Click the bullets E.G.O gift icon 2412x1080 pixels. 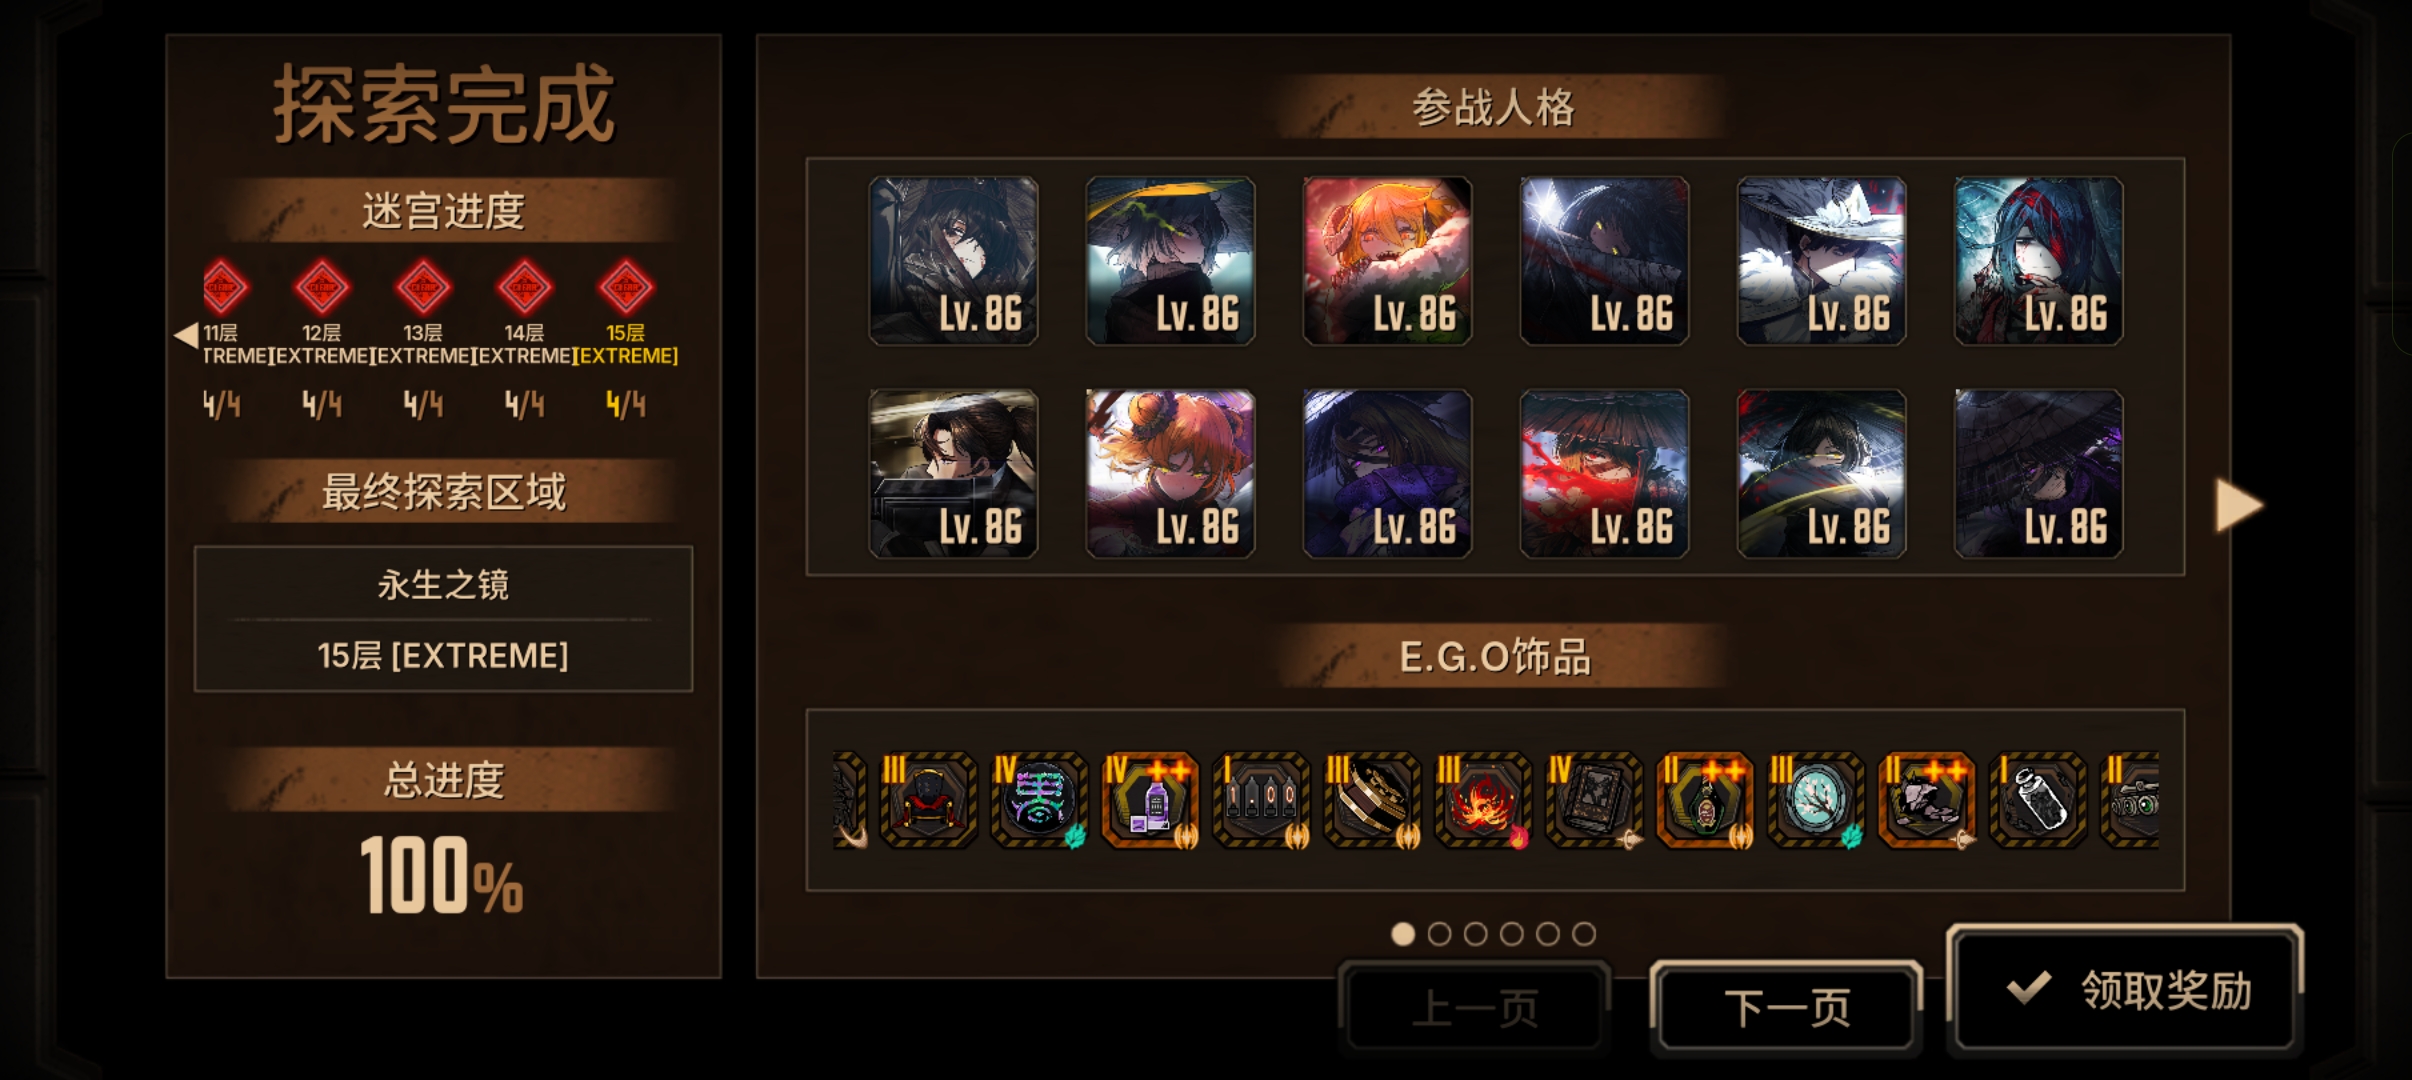click(1261, 800)
